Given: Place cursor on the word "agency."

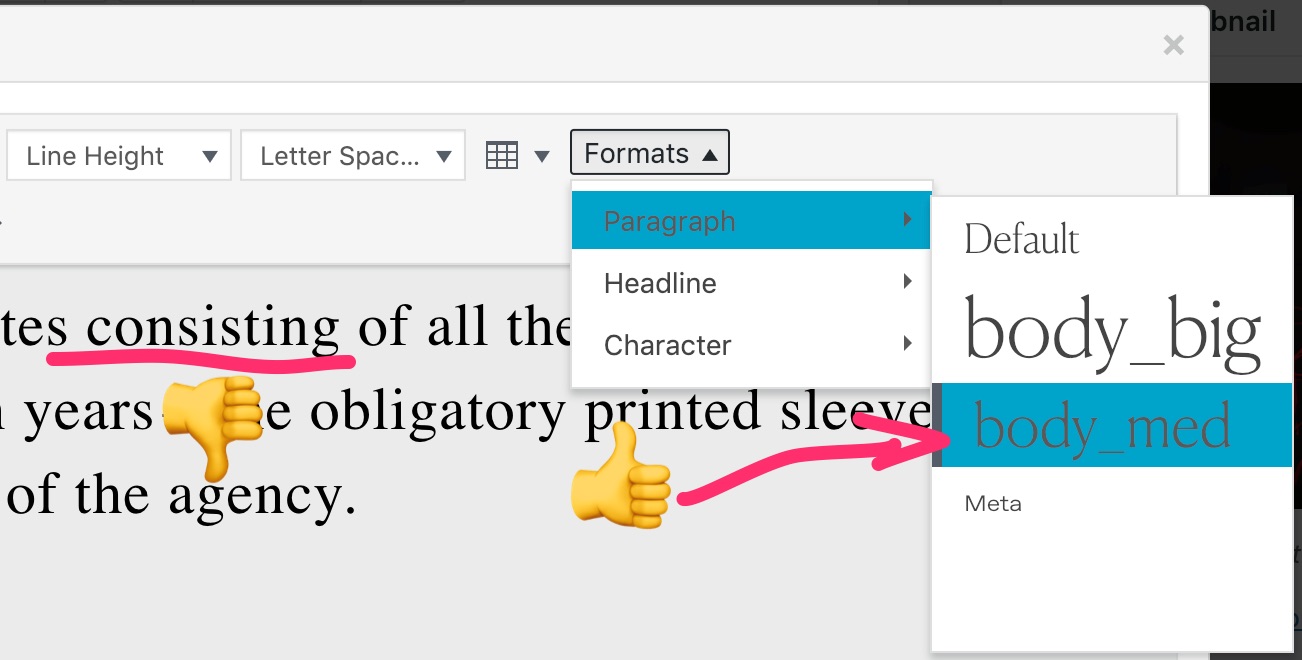Looking at the screenshot, I should click(262, 495).
